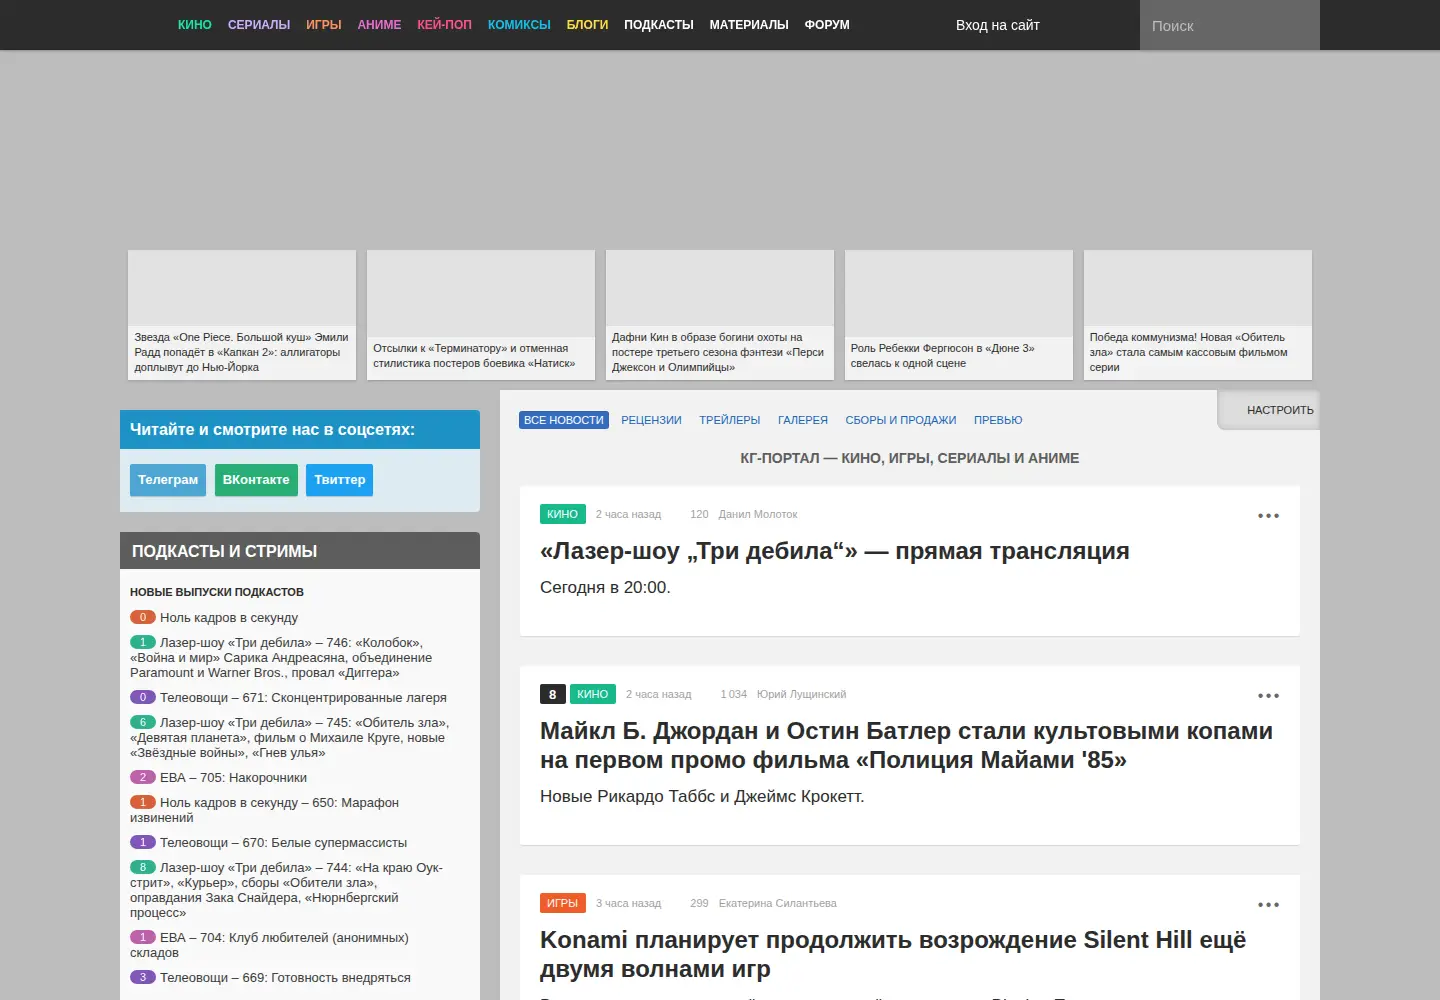The image size is (1440, 1000).
Task: Open the «Полиция Майами '85» article headline
Action: [x=906, y=745]
